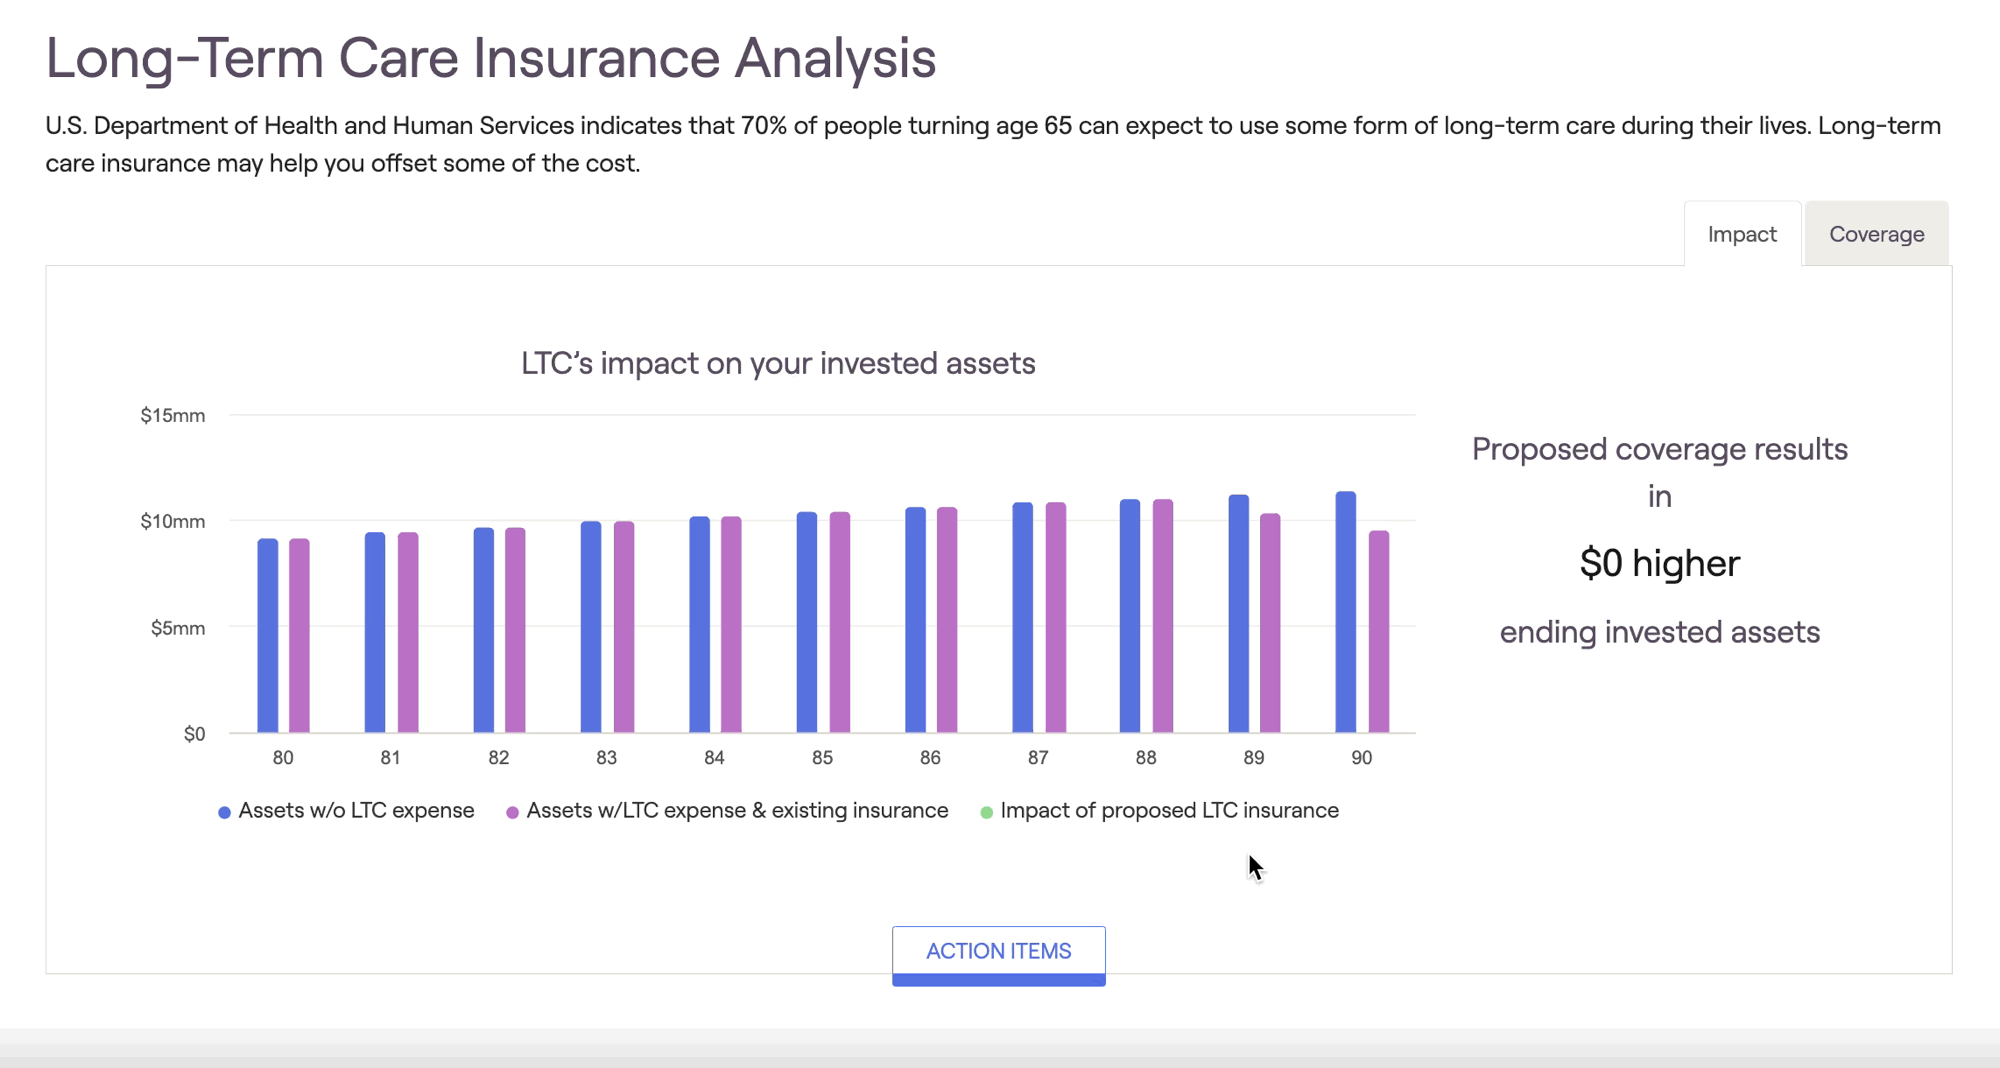Select the blue bar at age 80
The image size is (2000, 1068).
(x=268, y=636)
